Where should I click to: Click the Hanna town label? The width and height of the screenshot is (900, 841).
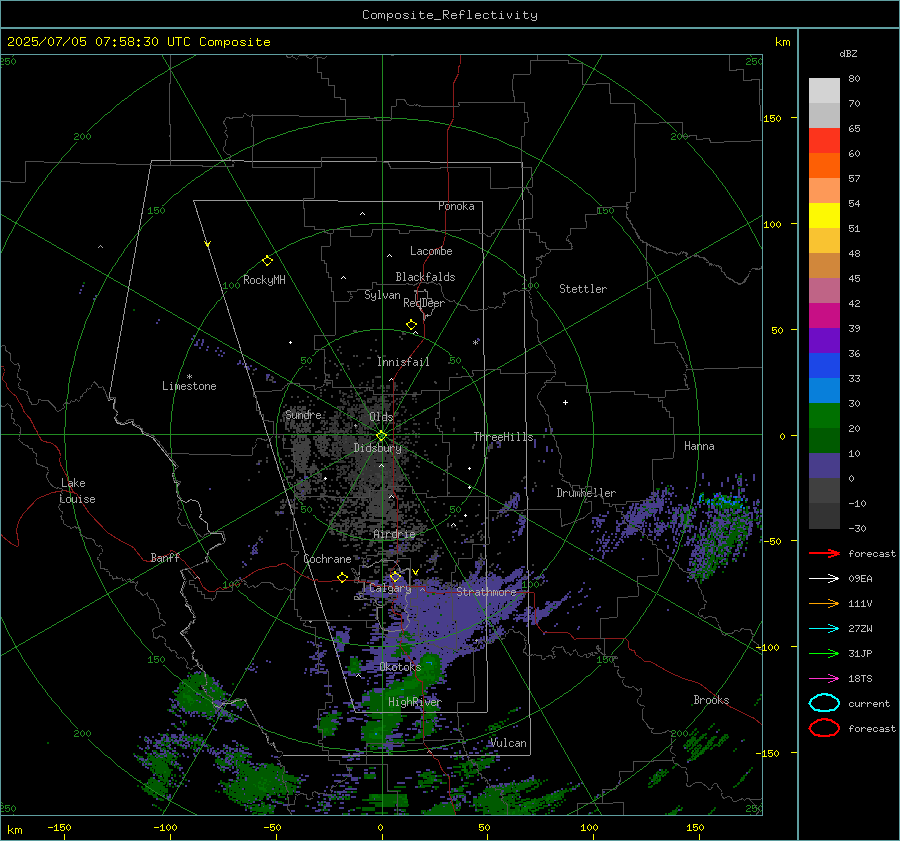point(699,446)
